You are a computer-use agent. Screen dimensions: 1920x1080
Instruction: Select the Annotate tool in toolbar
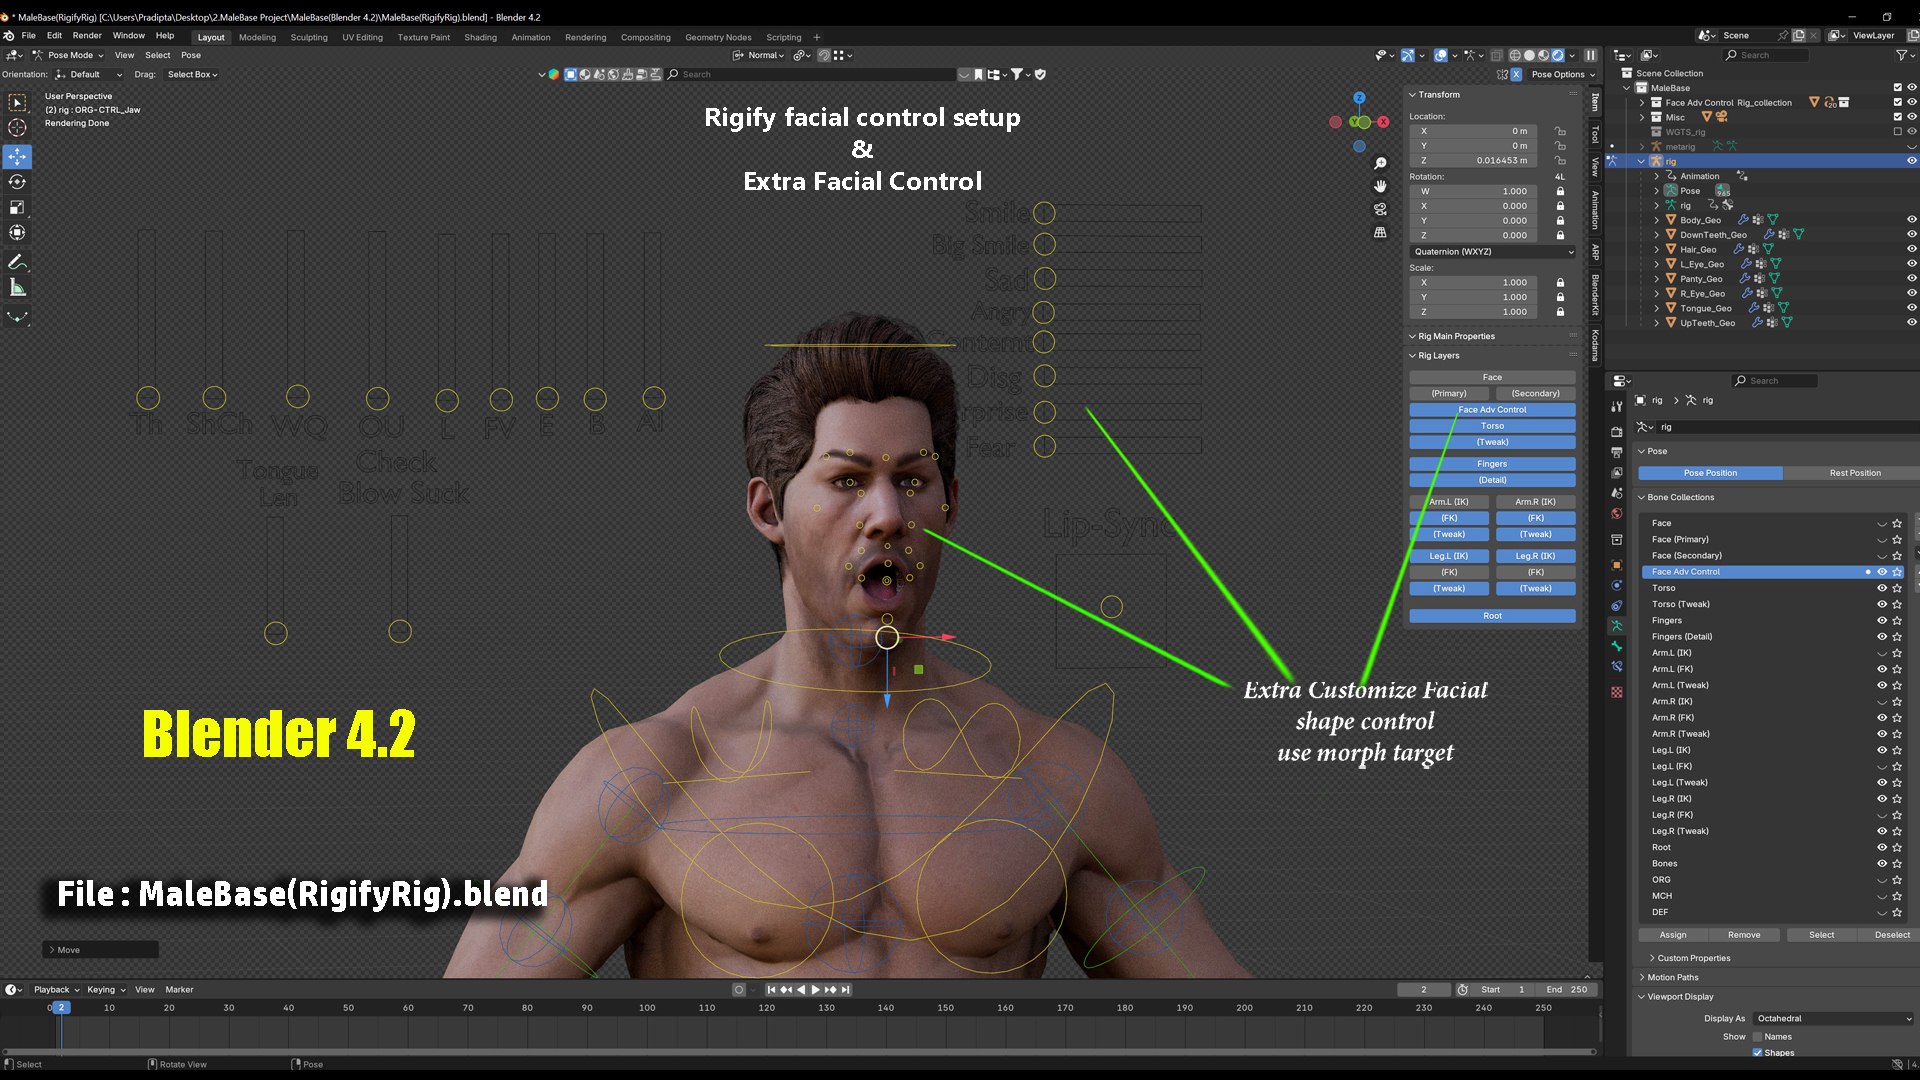point(17,262)
